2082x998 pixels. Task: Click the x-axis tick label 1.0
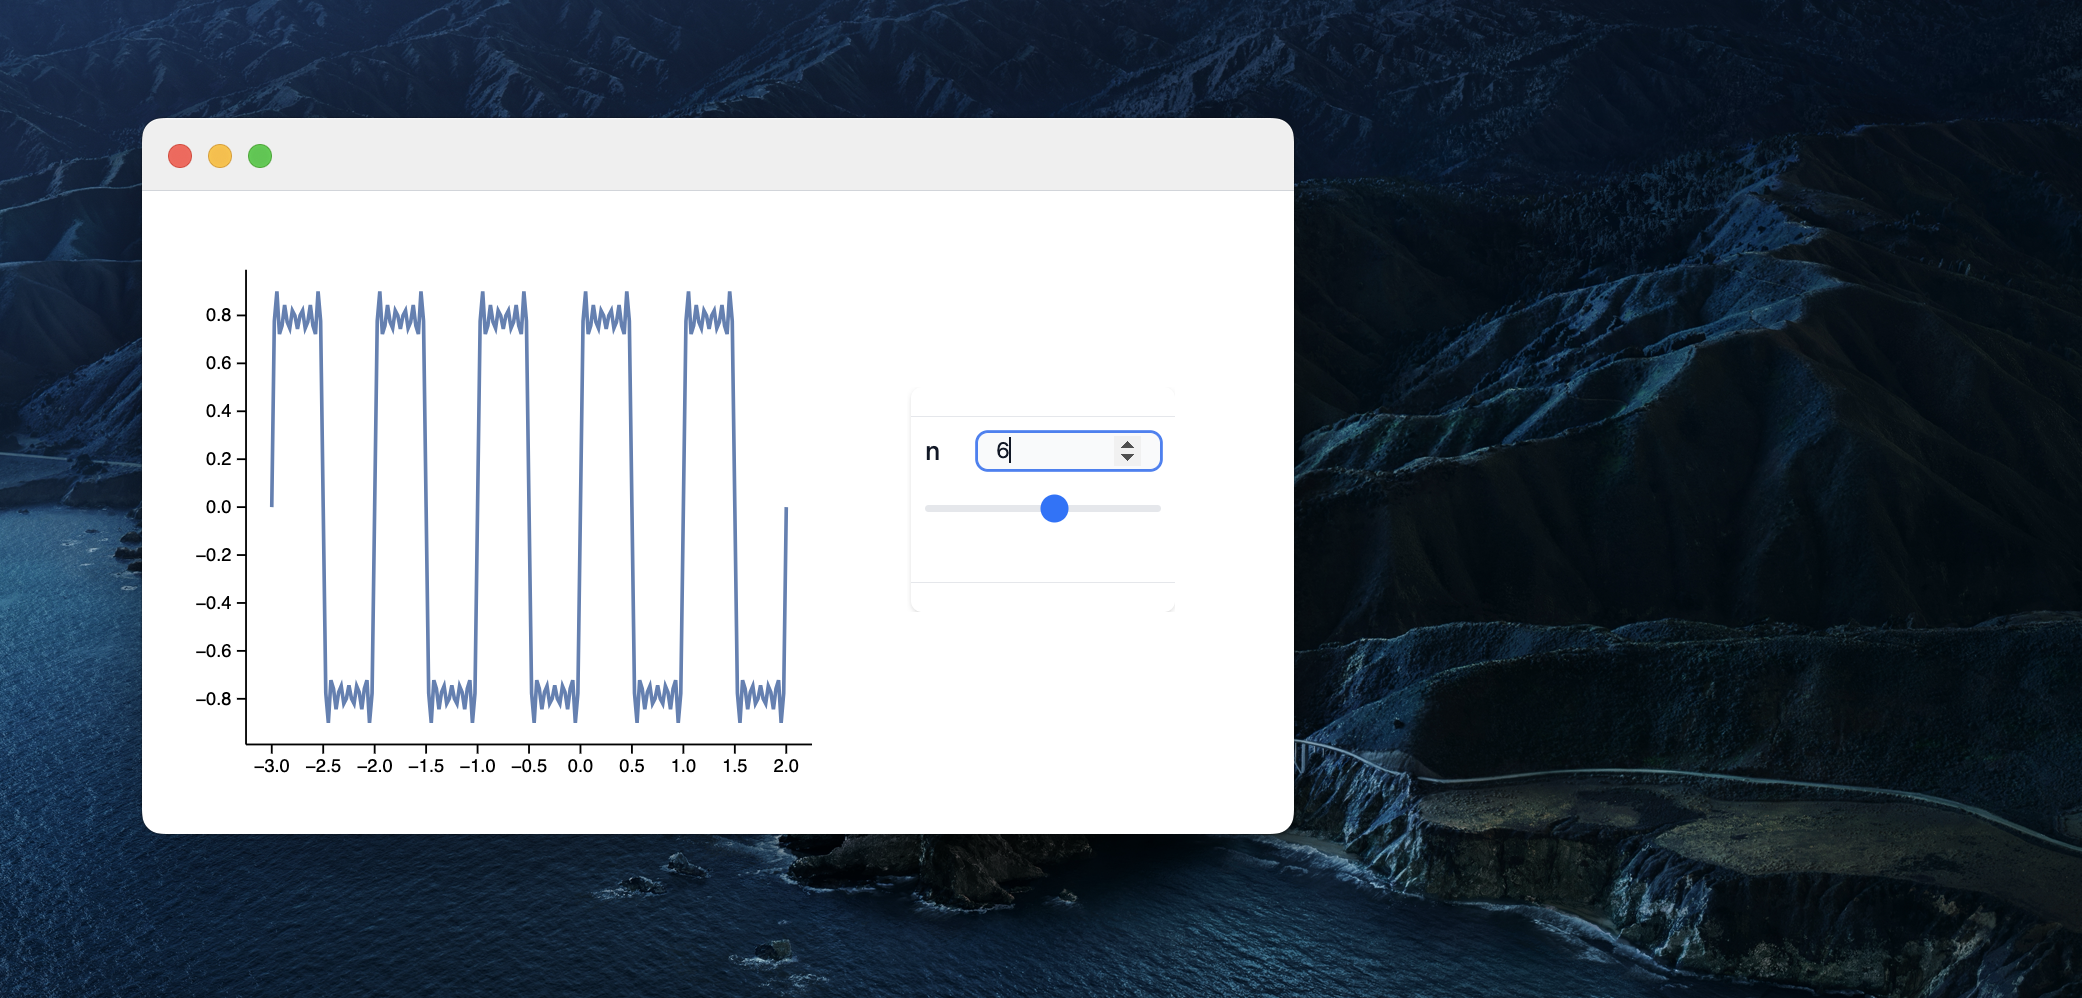point(683,766)
